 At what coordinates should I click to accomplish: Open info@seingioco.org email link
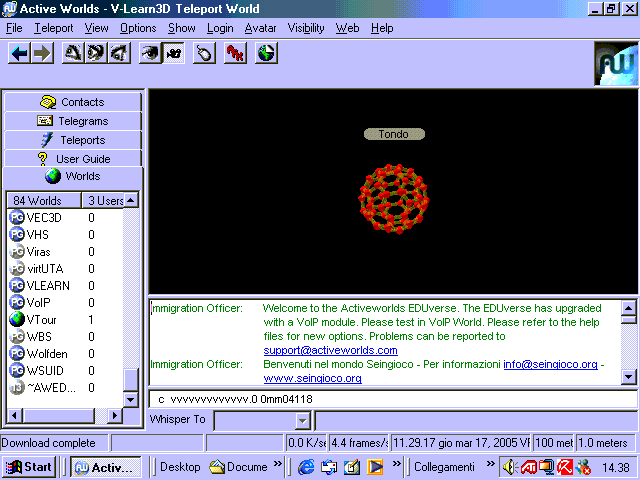[550, 364]
